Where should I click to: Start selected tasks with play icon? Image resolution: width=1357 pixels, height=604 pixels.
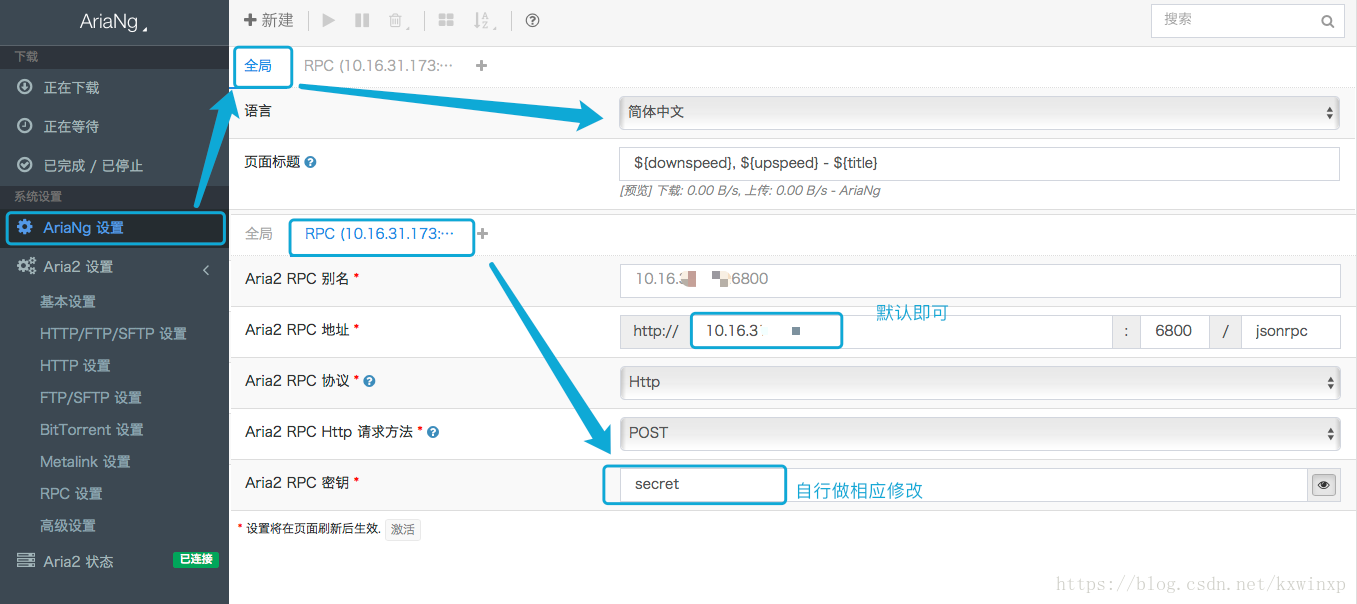pos(329,20)
